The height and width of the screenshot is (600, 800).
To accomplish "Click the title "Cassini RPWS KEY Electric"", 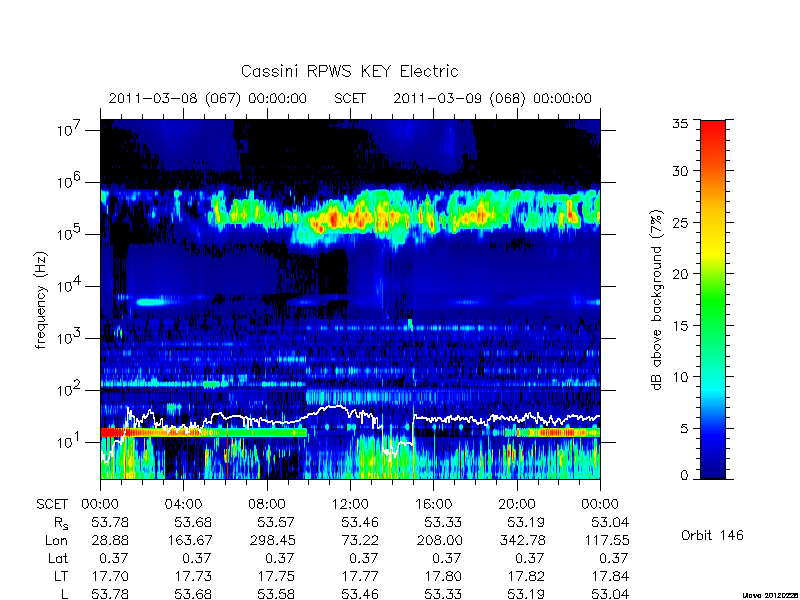I will click(x=349, y=71).
